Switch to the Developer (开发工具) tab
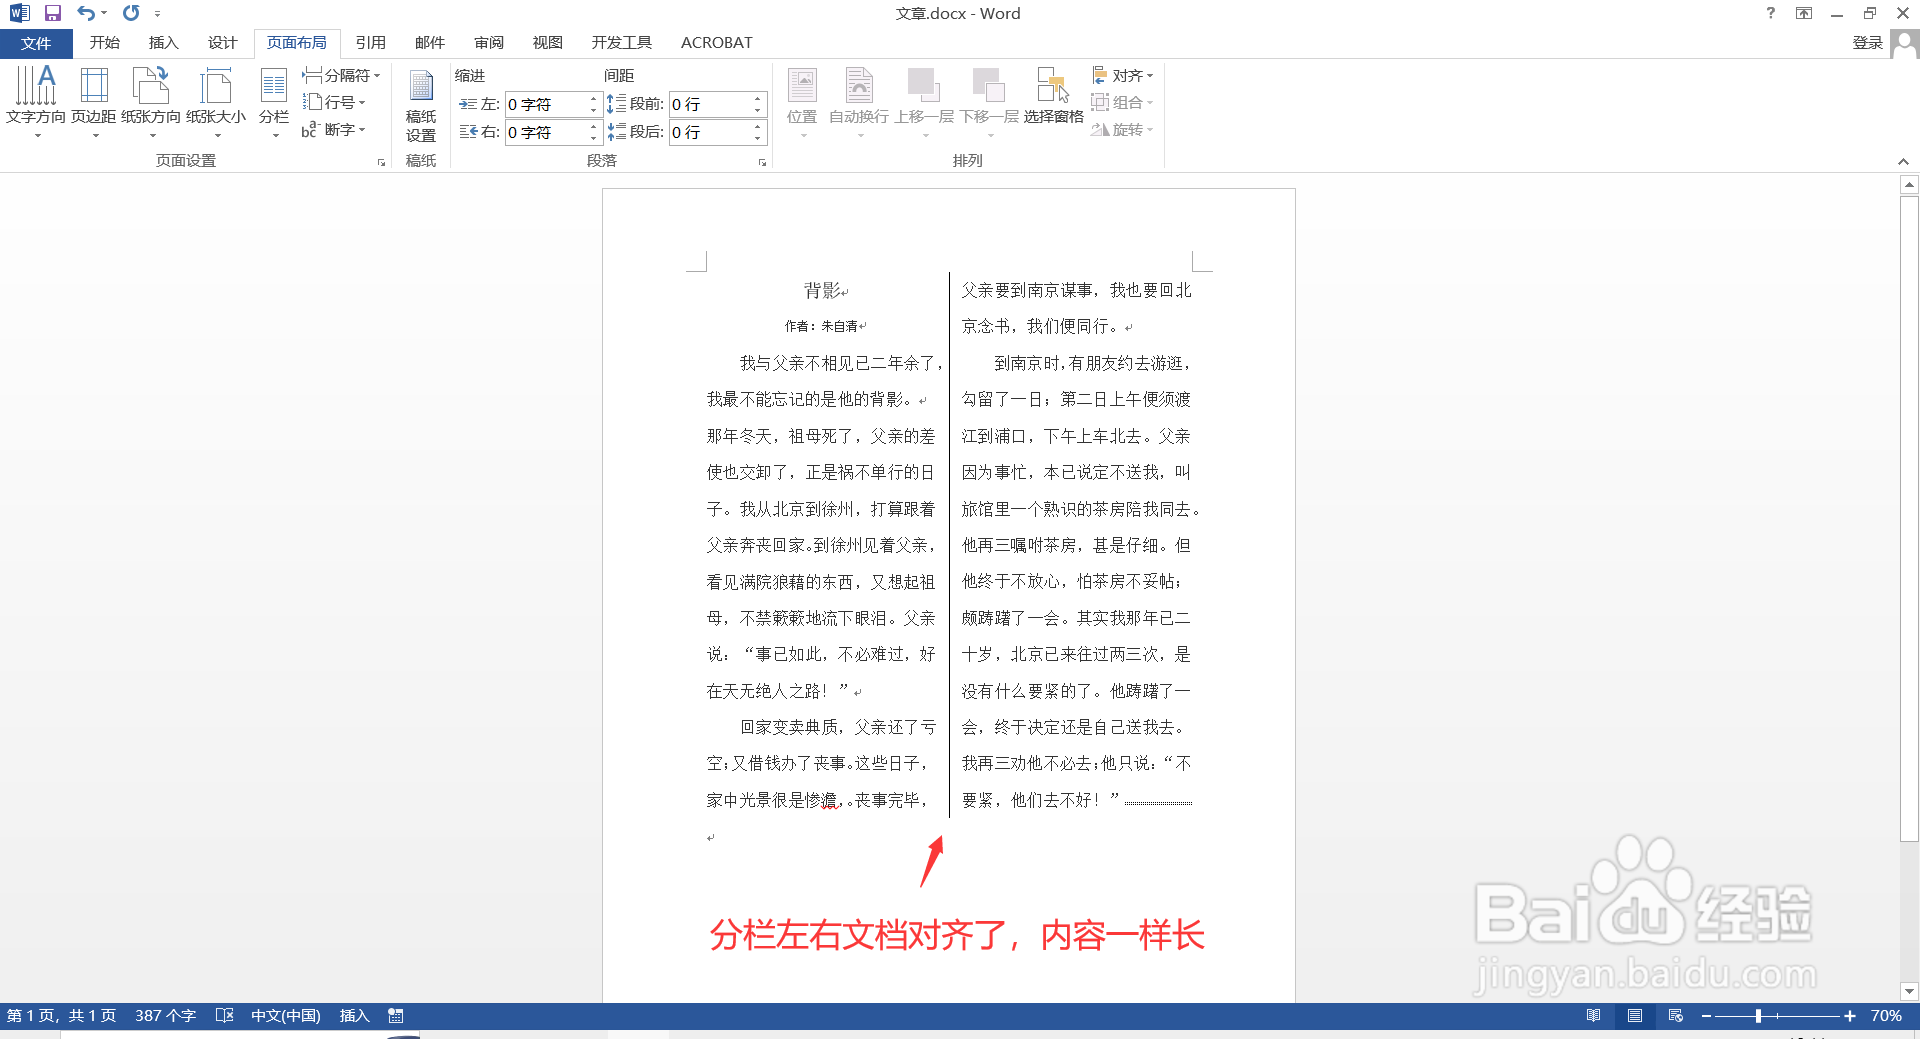Image resolution: width=1920 pixels, height=1039 pixels. 621,42
